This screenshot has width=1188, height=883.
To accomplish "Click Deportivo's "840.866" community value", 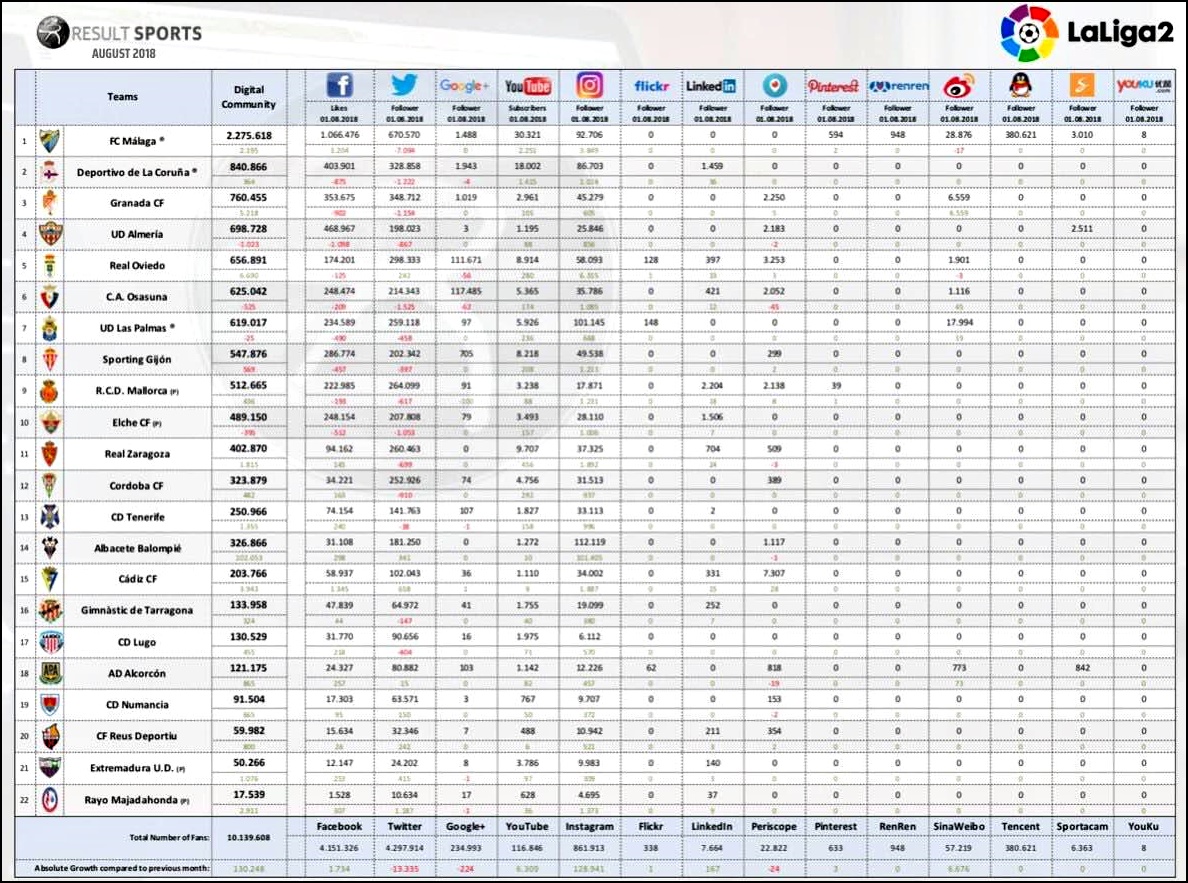I will coord(249,167).
